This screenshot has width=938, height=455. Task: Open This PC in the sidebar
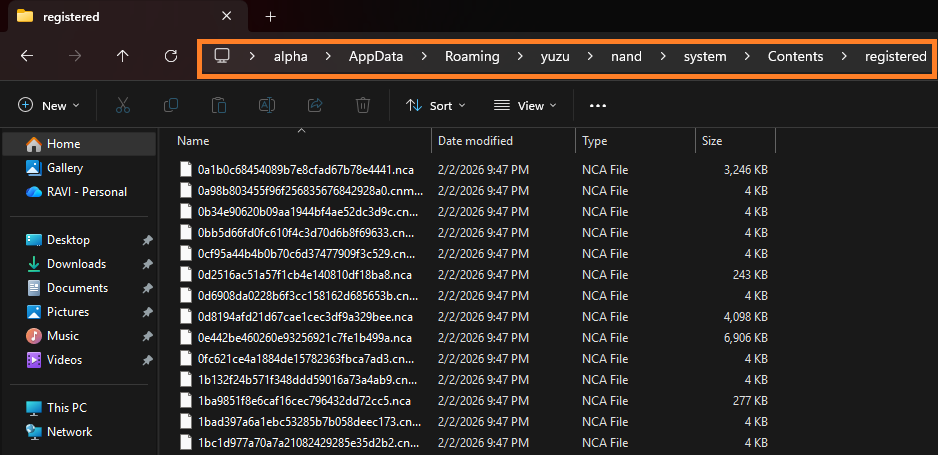point(66,408)
